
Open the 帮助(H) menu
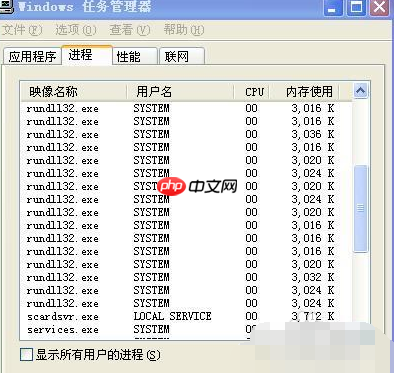point(184,30)
